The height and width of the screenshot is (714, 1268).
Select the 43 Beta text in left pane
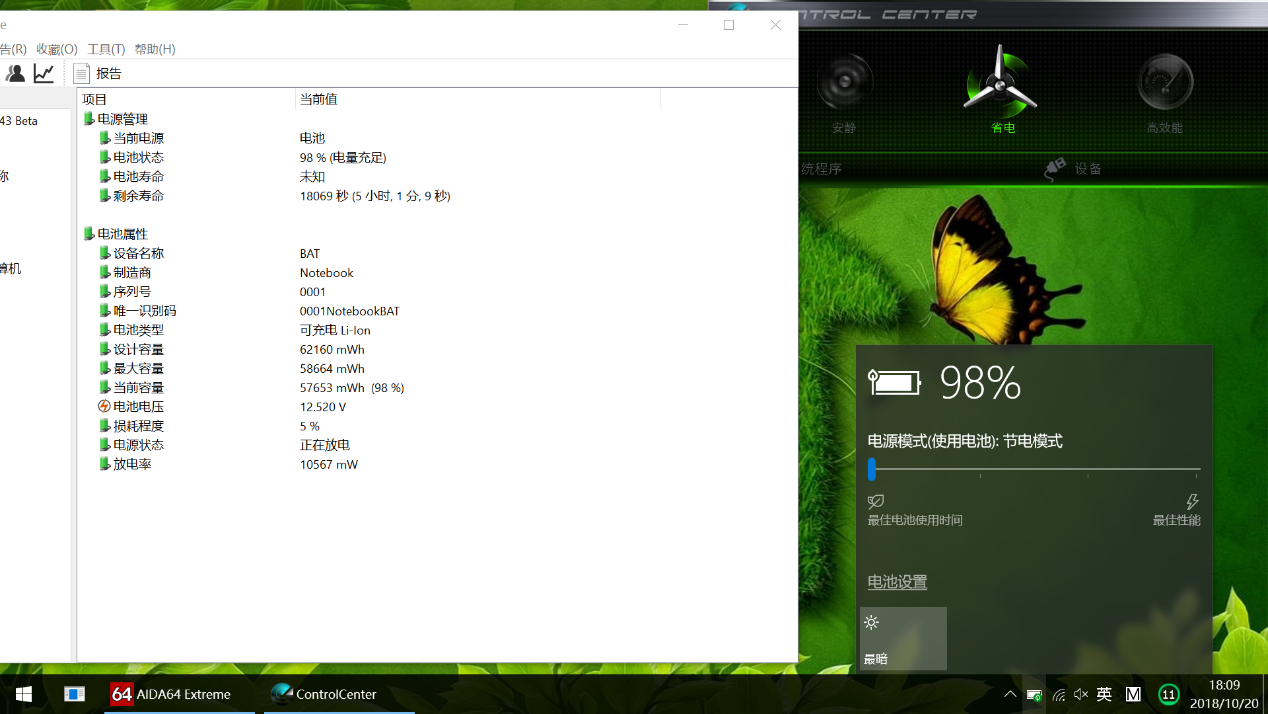[19, 121]
